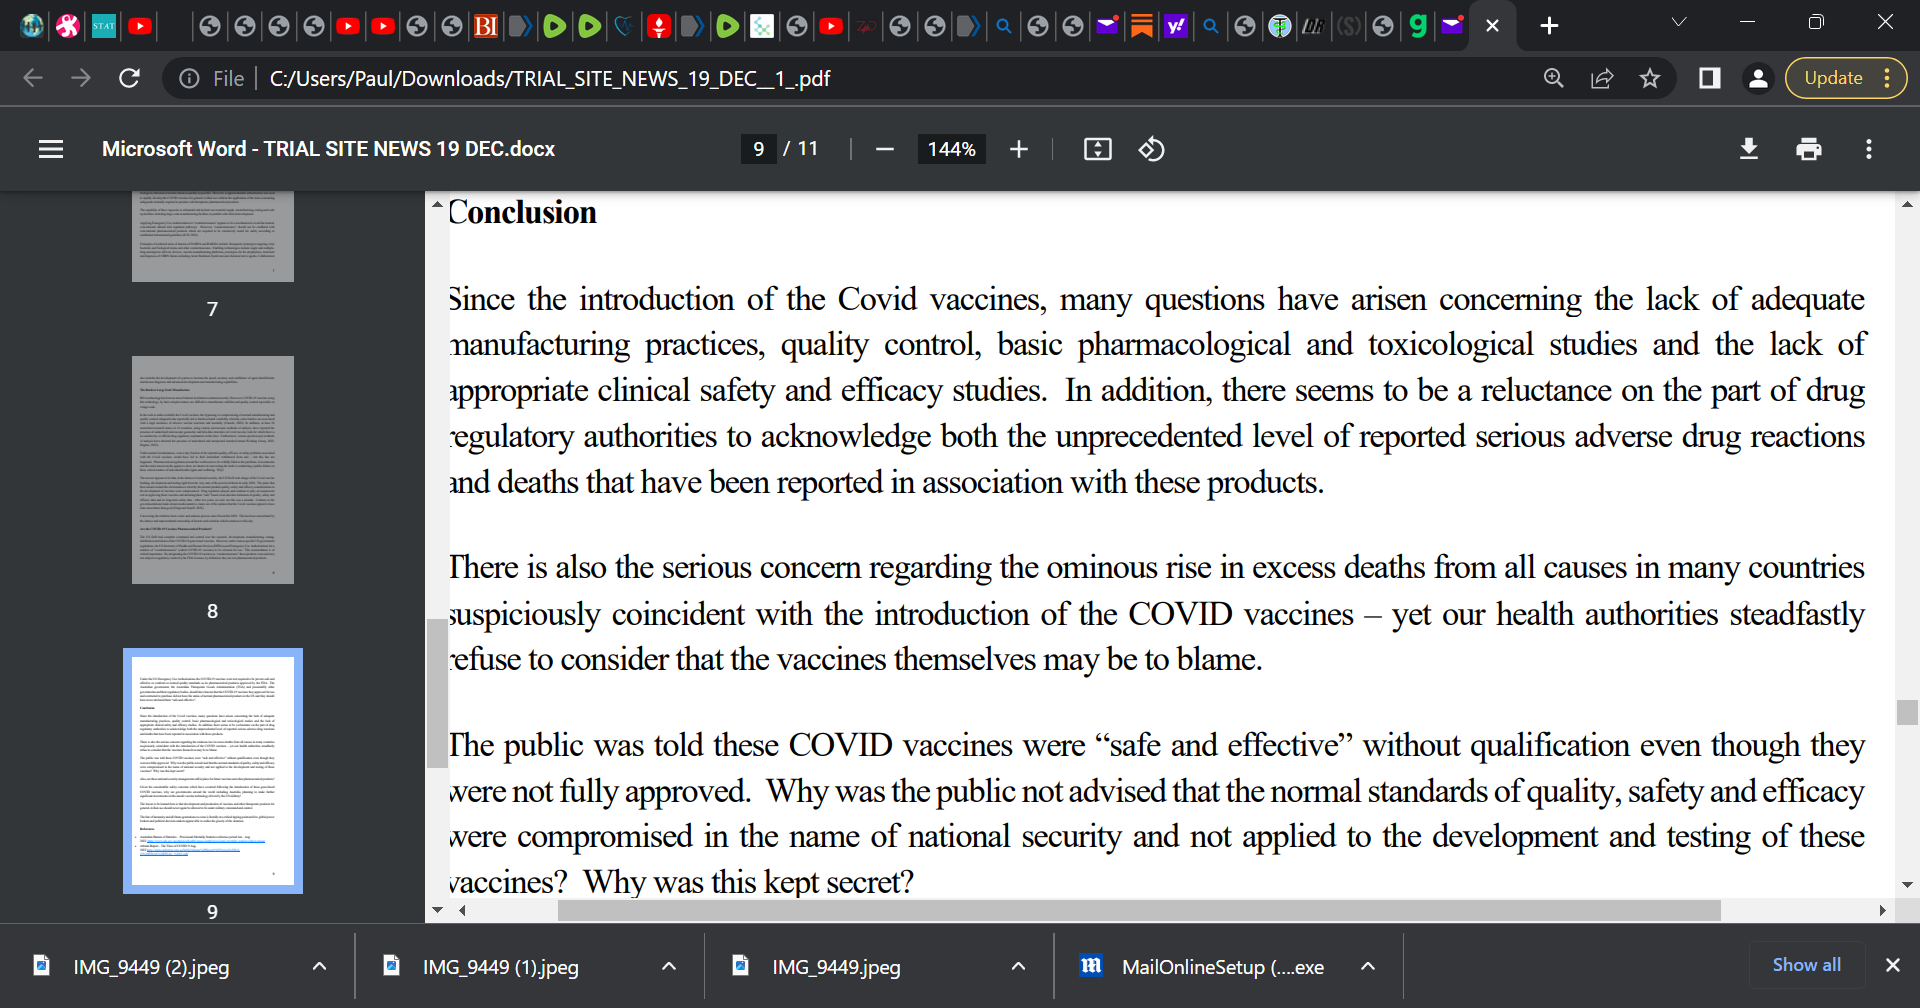Toggle the PDF sidebar menu icon
Viewport: 1920px width, 1008px height.
pyautogui.click(x=51, y=149)
